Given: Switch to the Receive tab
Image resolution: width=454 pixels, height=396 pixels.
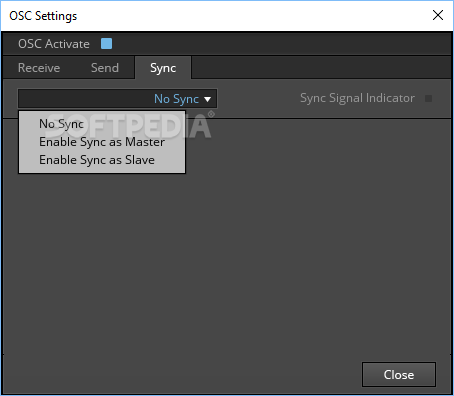Looking at the screenshot, I should coord(39,68).
